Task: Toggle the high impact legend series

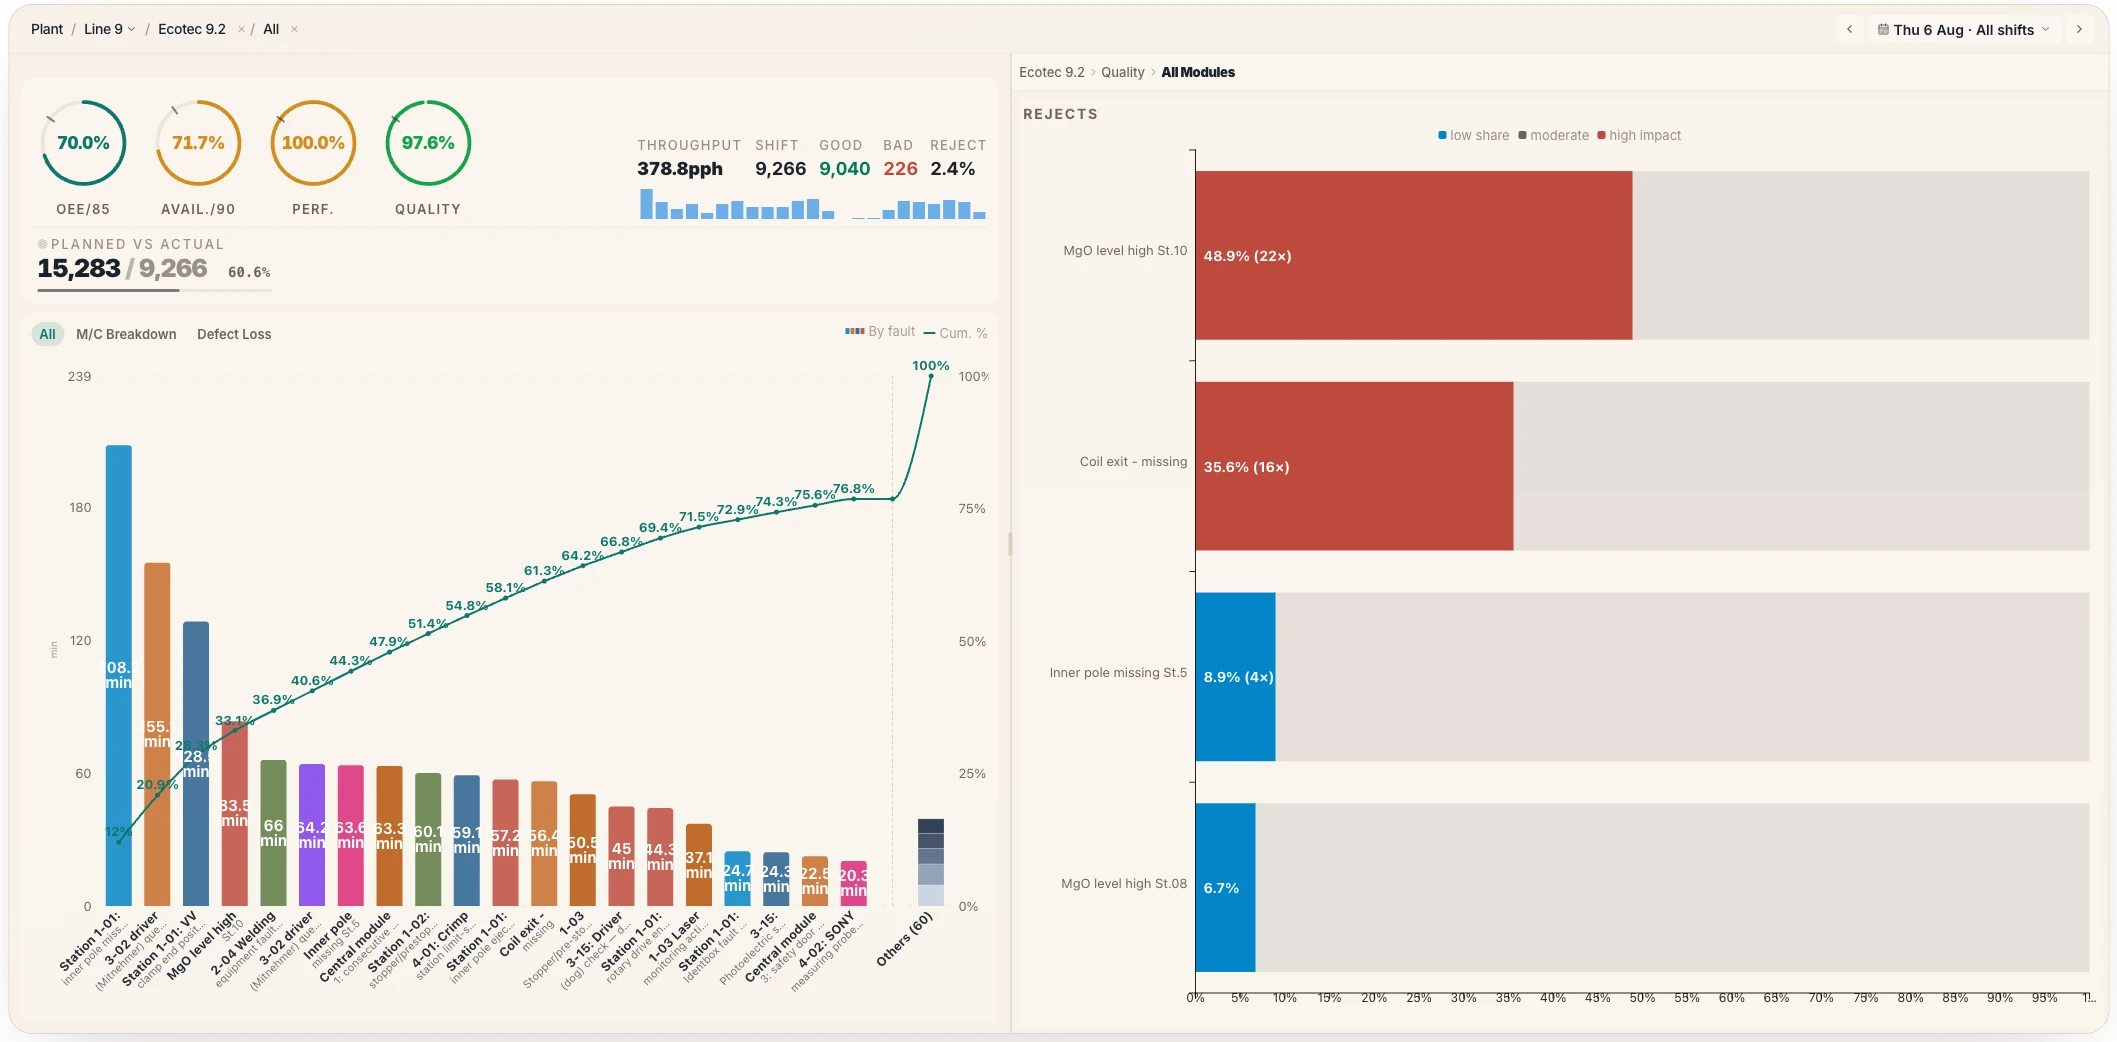Action: tap(1639, 135)
